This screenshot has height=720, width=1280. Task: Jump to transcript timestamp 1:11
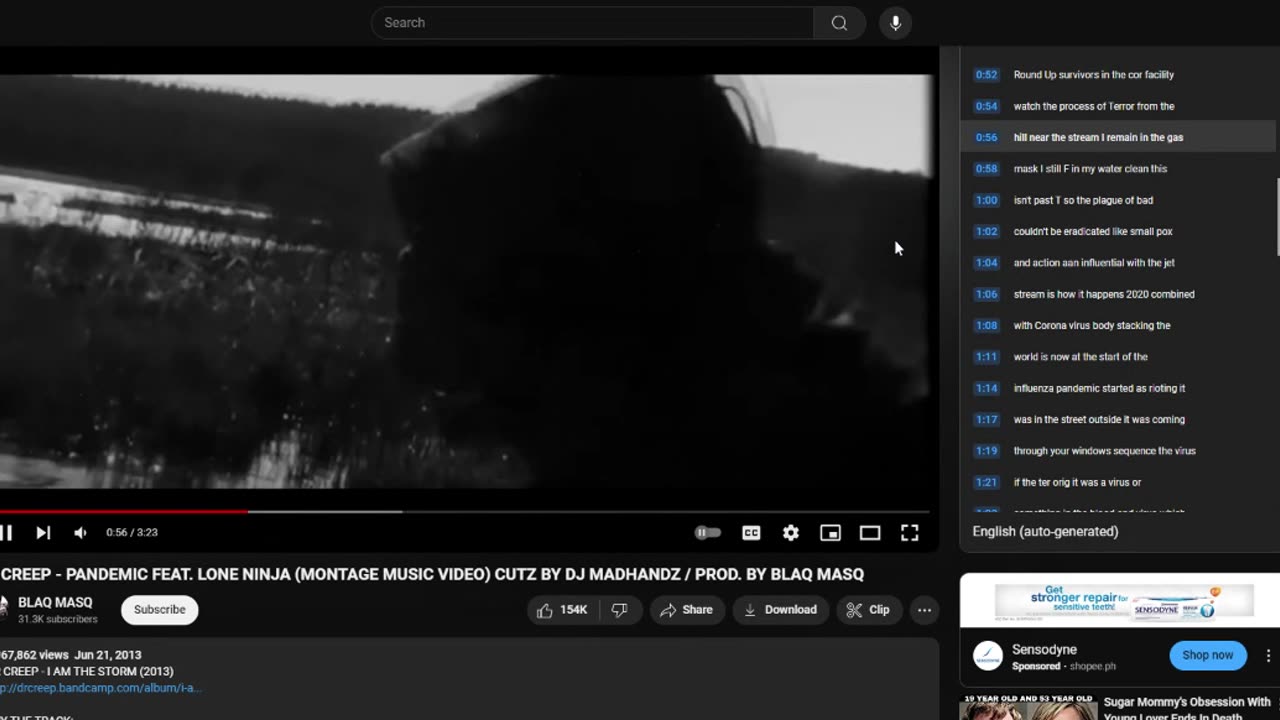pyautogui.click(x=986, y=357)
